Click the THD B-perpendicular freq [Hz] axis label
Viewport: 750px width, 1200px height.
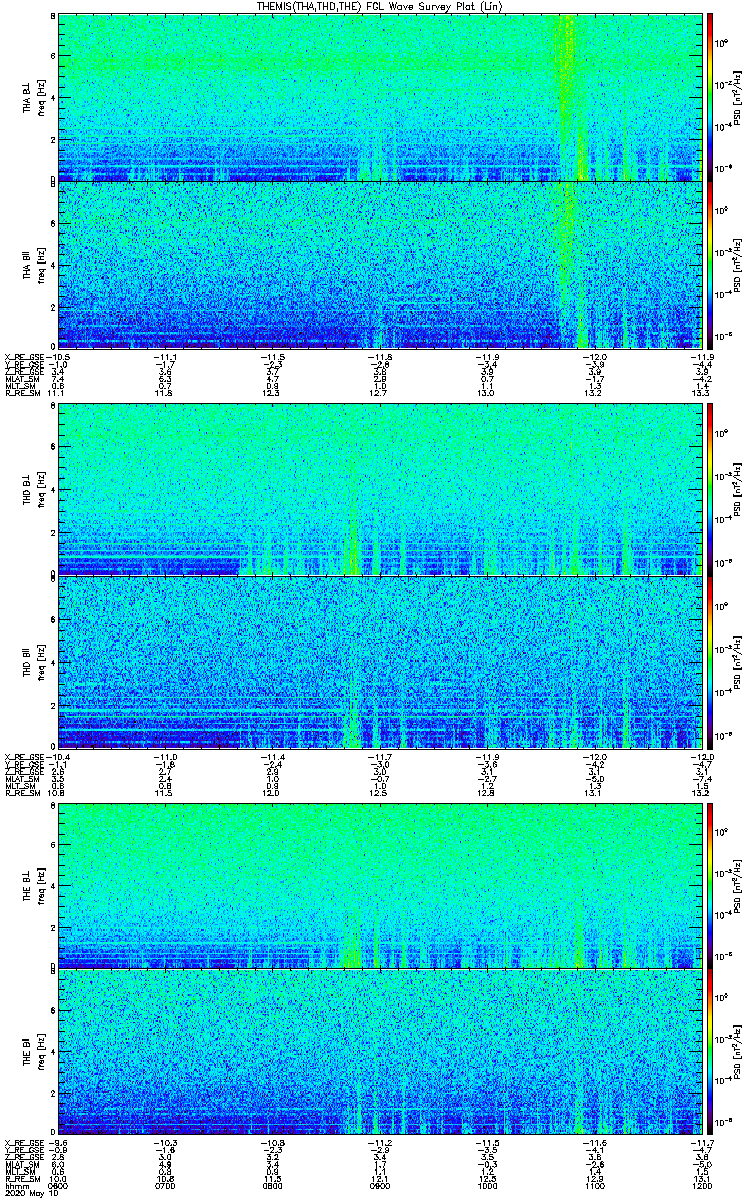40,490
